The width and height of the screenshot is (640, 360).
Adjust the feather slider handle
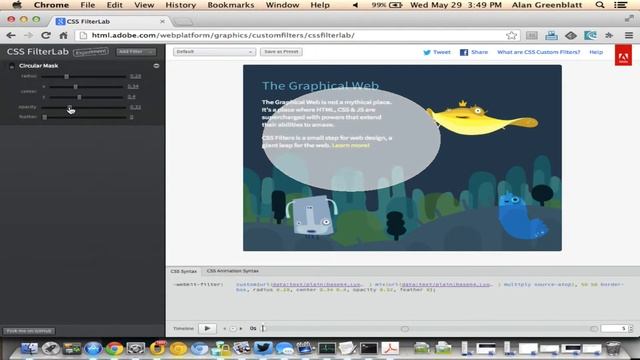click(44, 117)
